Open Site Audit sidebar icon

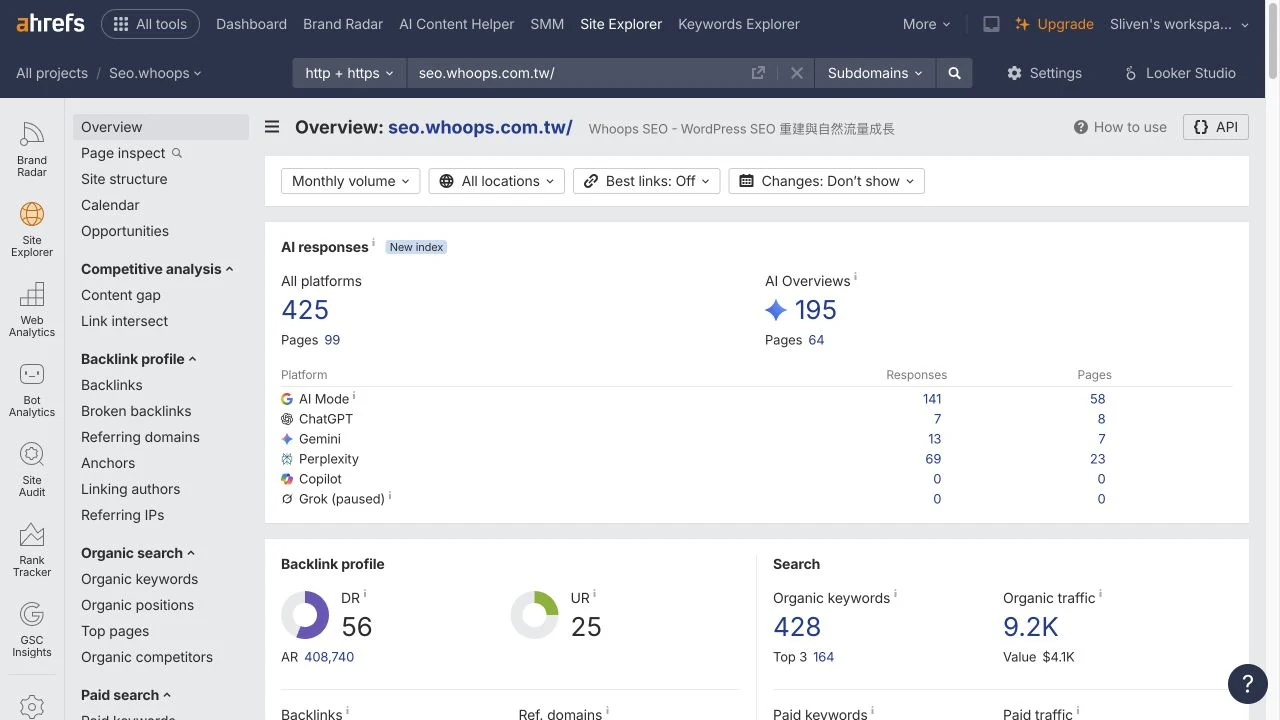pyautogui.click(x=32, y=470)
